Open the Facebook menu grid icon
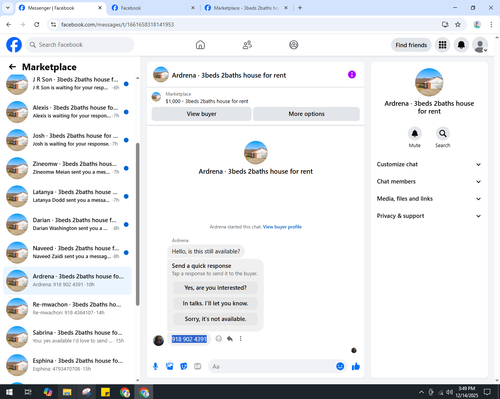500x399 pixels. click(442, 45)
